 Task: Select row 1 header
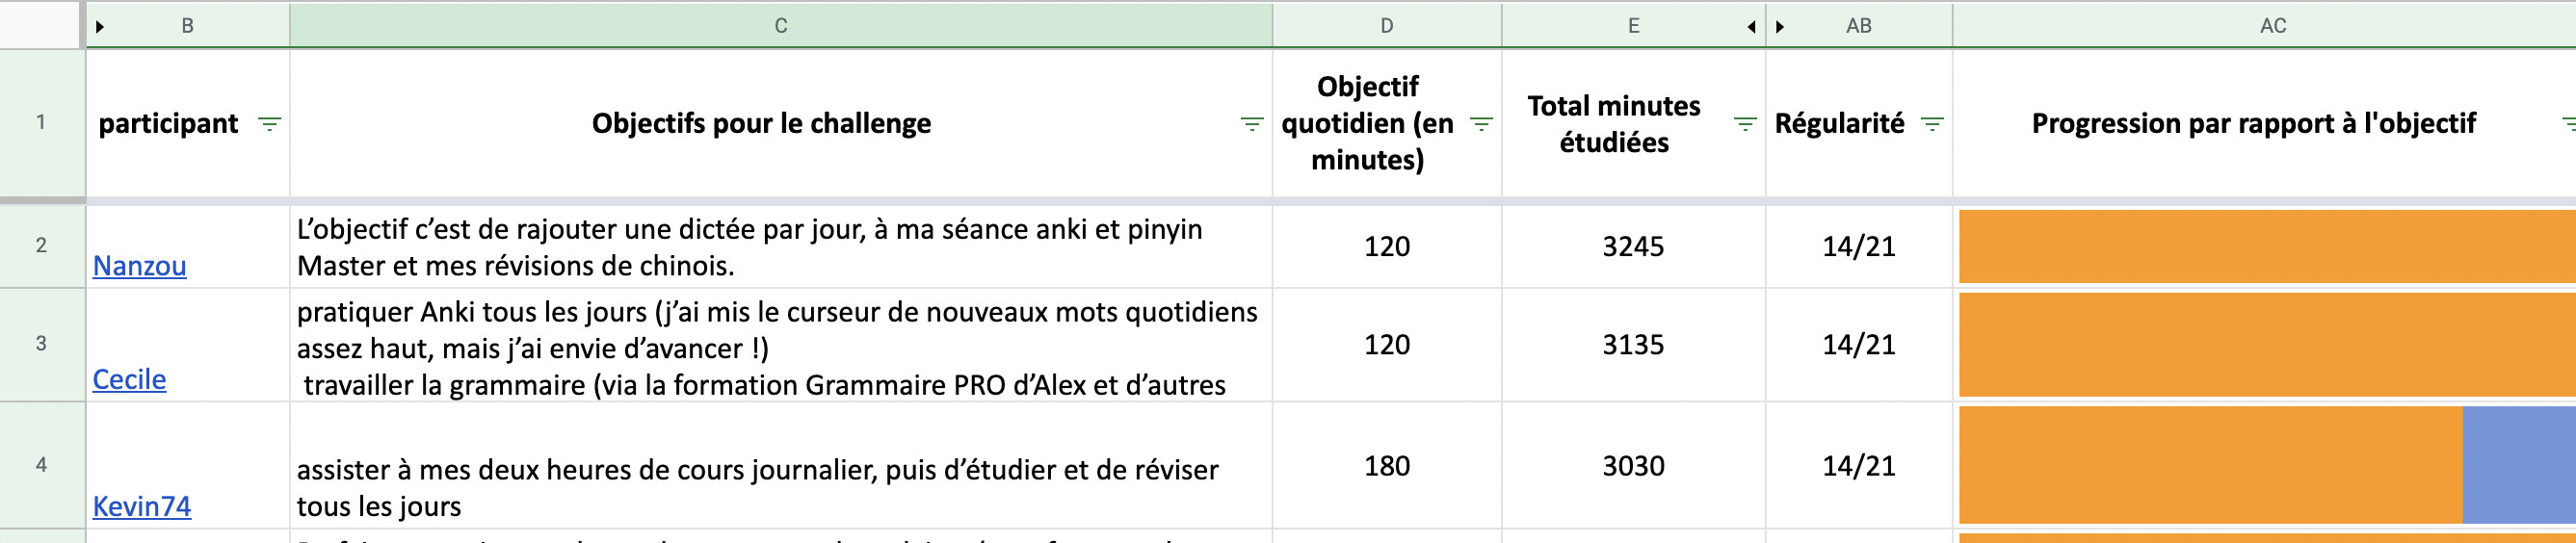41,122
